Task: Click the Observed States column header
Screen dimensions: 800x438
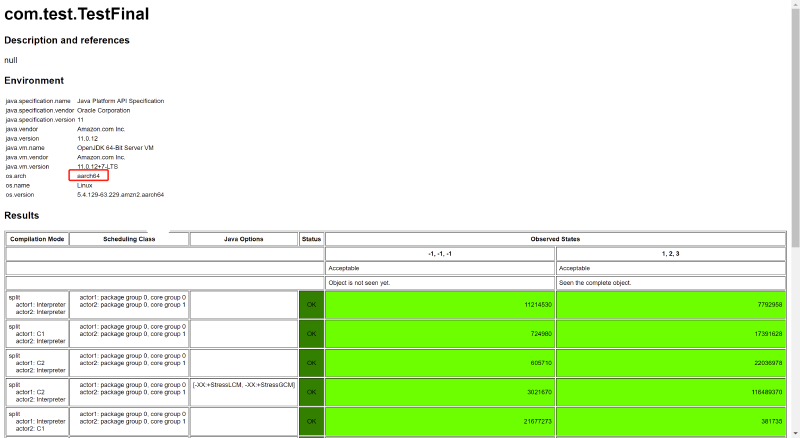Action: 555,239
